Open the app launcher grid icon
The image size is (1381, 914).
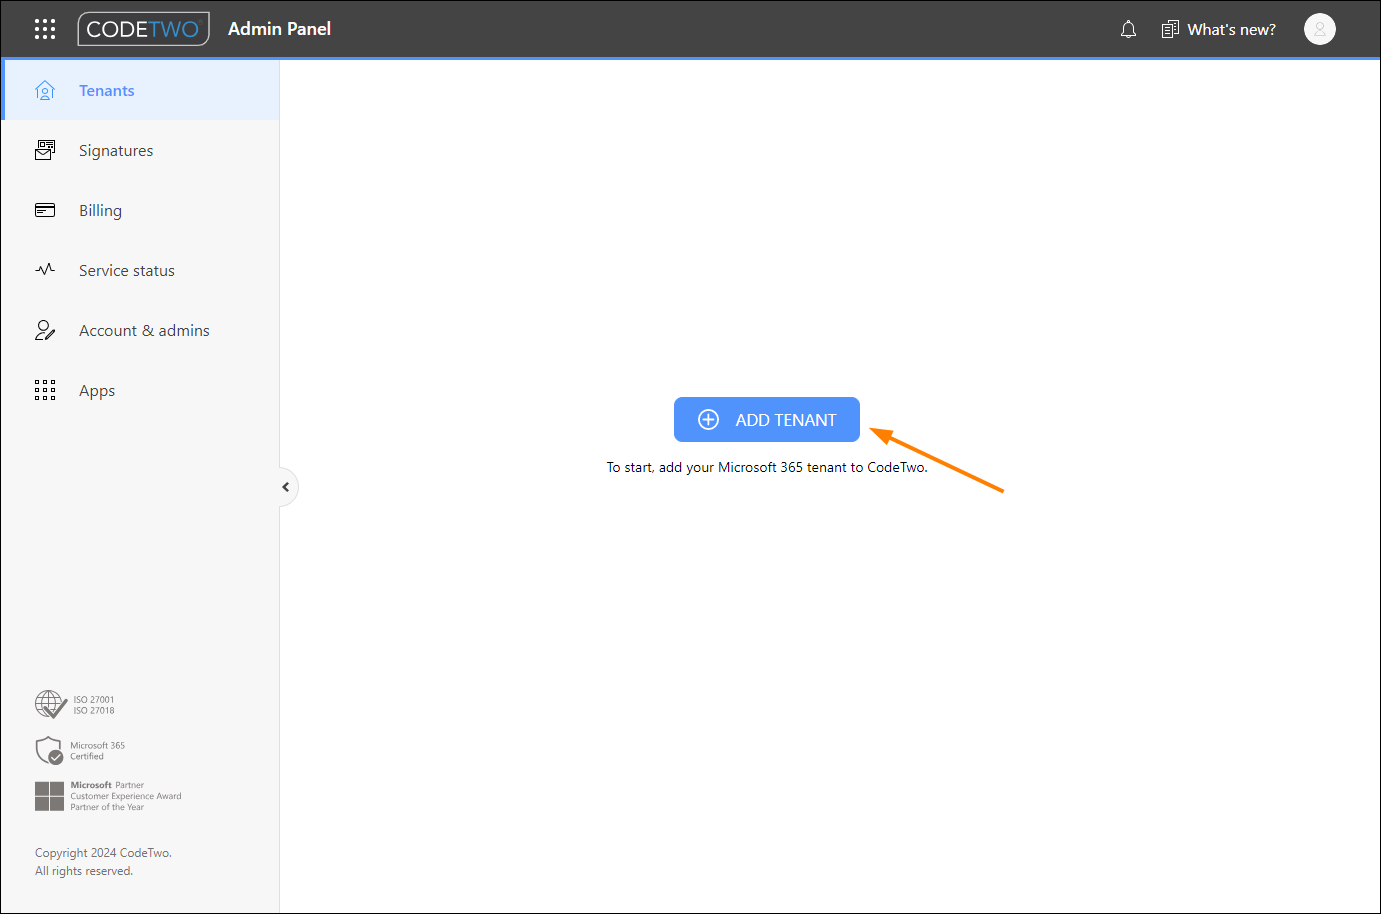[45, 29]
